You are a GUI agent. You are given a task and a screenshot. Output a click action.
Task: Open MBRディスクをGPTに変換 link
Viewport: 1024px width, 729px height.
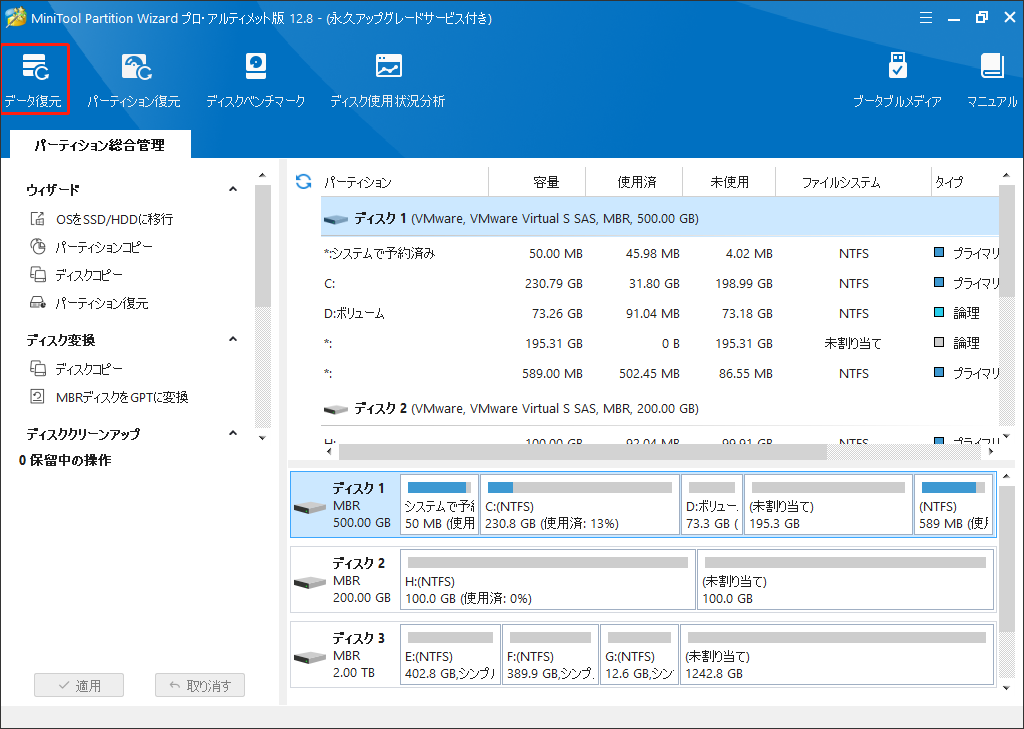tap(122, 397)
